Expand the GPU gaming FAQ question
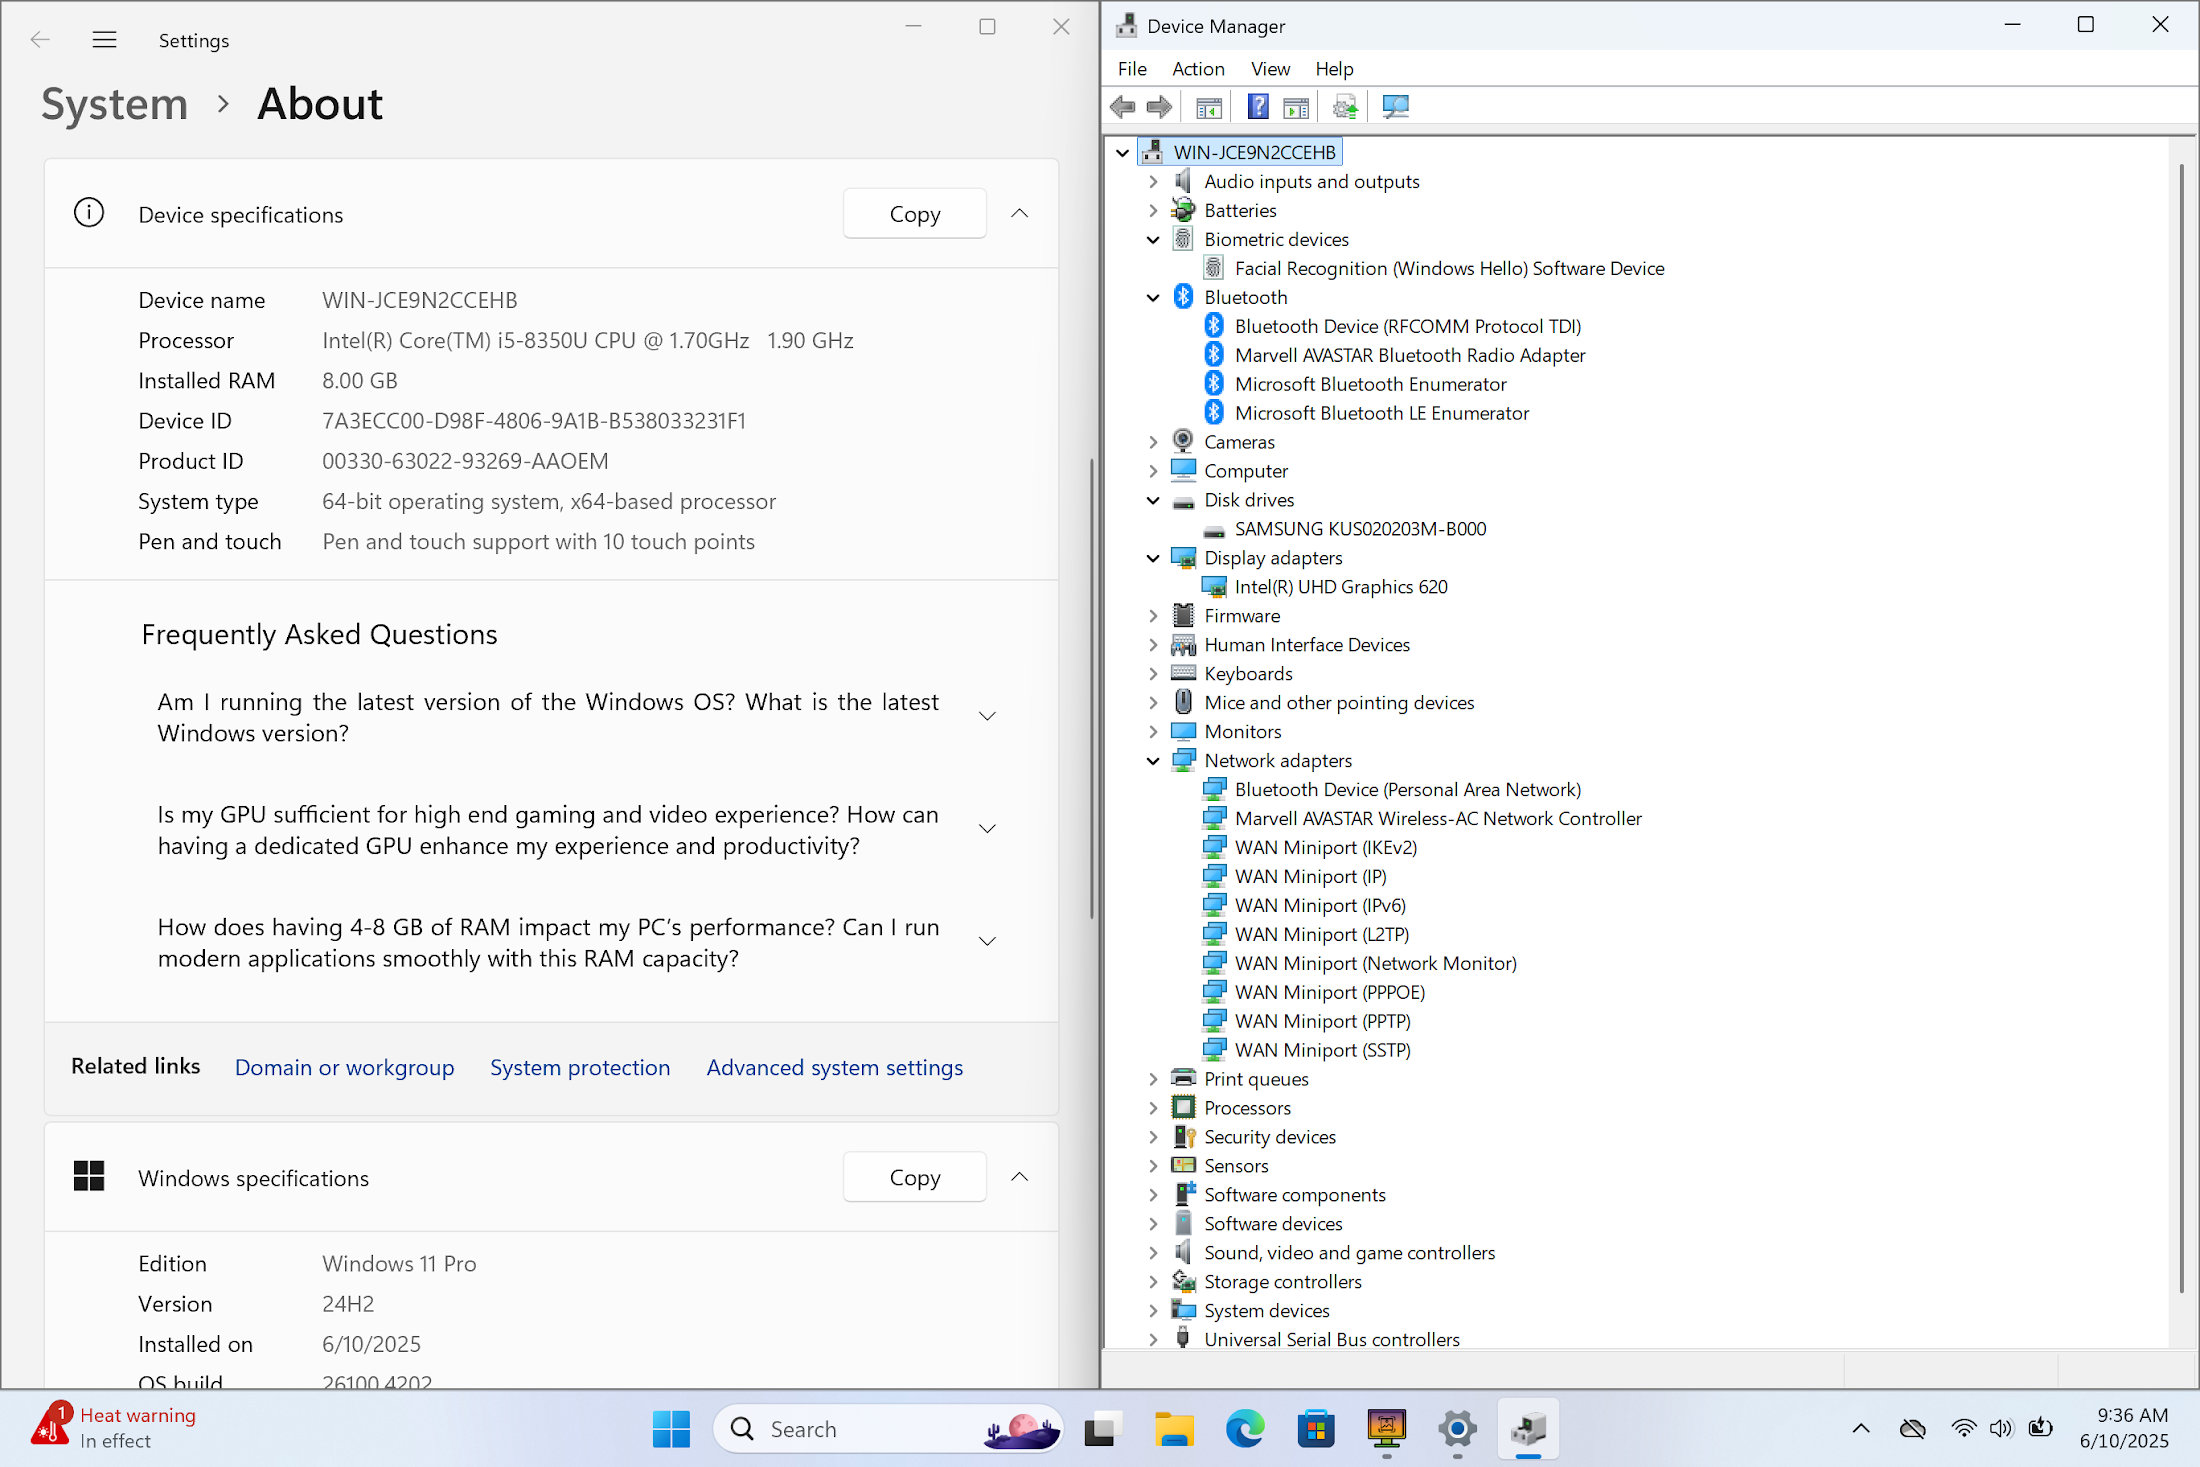The width and height of the screenshot is (2200, 1467). tap(987, 829)
